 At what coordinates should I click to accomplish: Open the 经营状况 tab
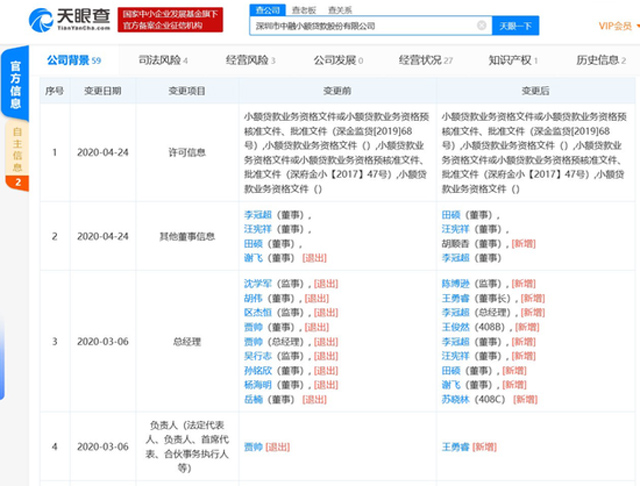coord(426,60)
